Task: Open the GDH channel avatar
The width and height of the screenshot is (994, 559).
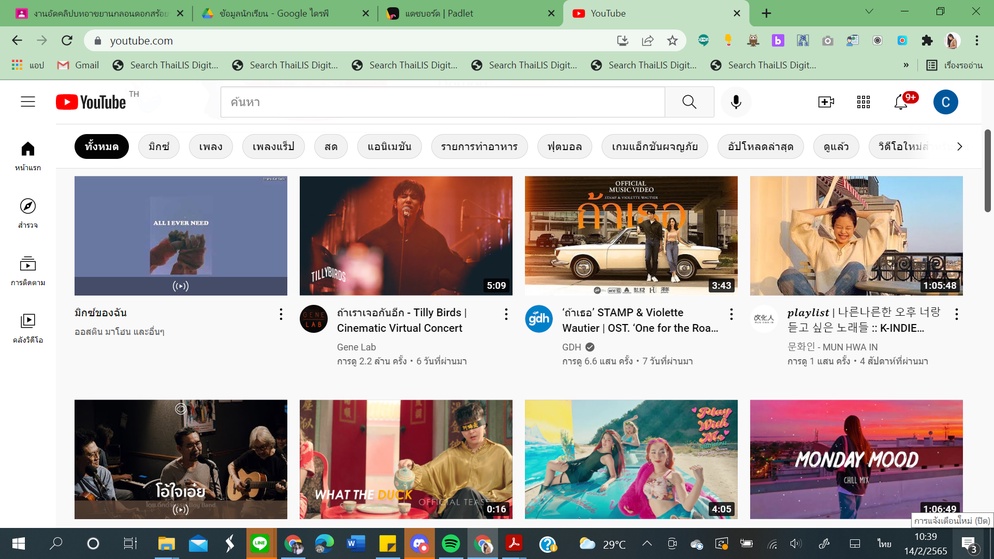Action: [539, 318]
